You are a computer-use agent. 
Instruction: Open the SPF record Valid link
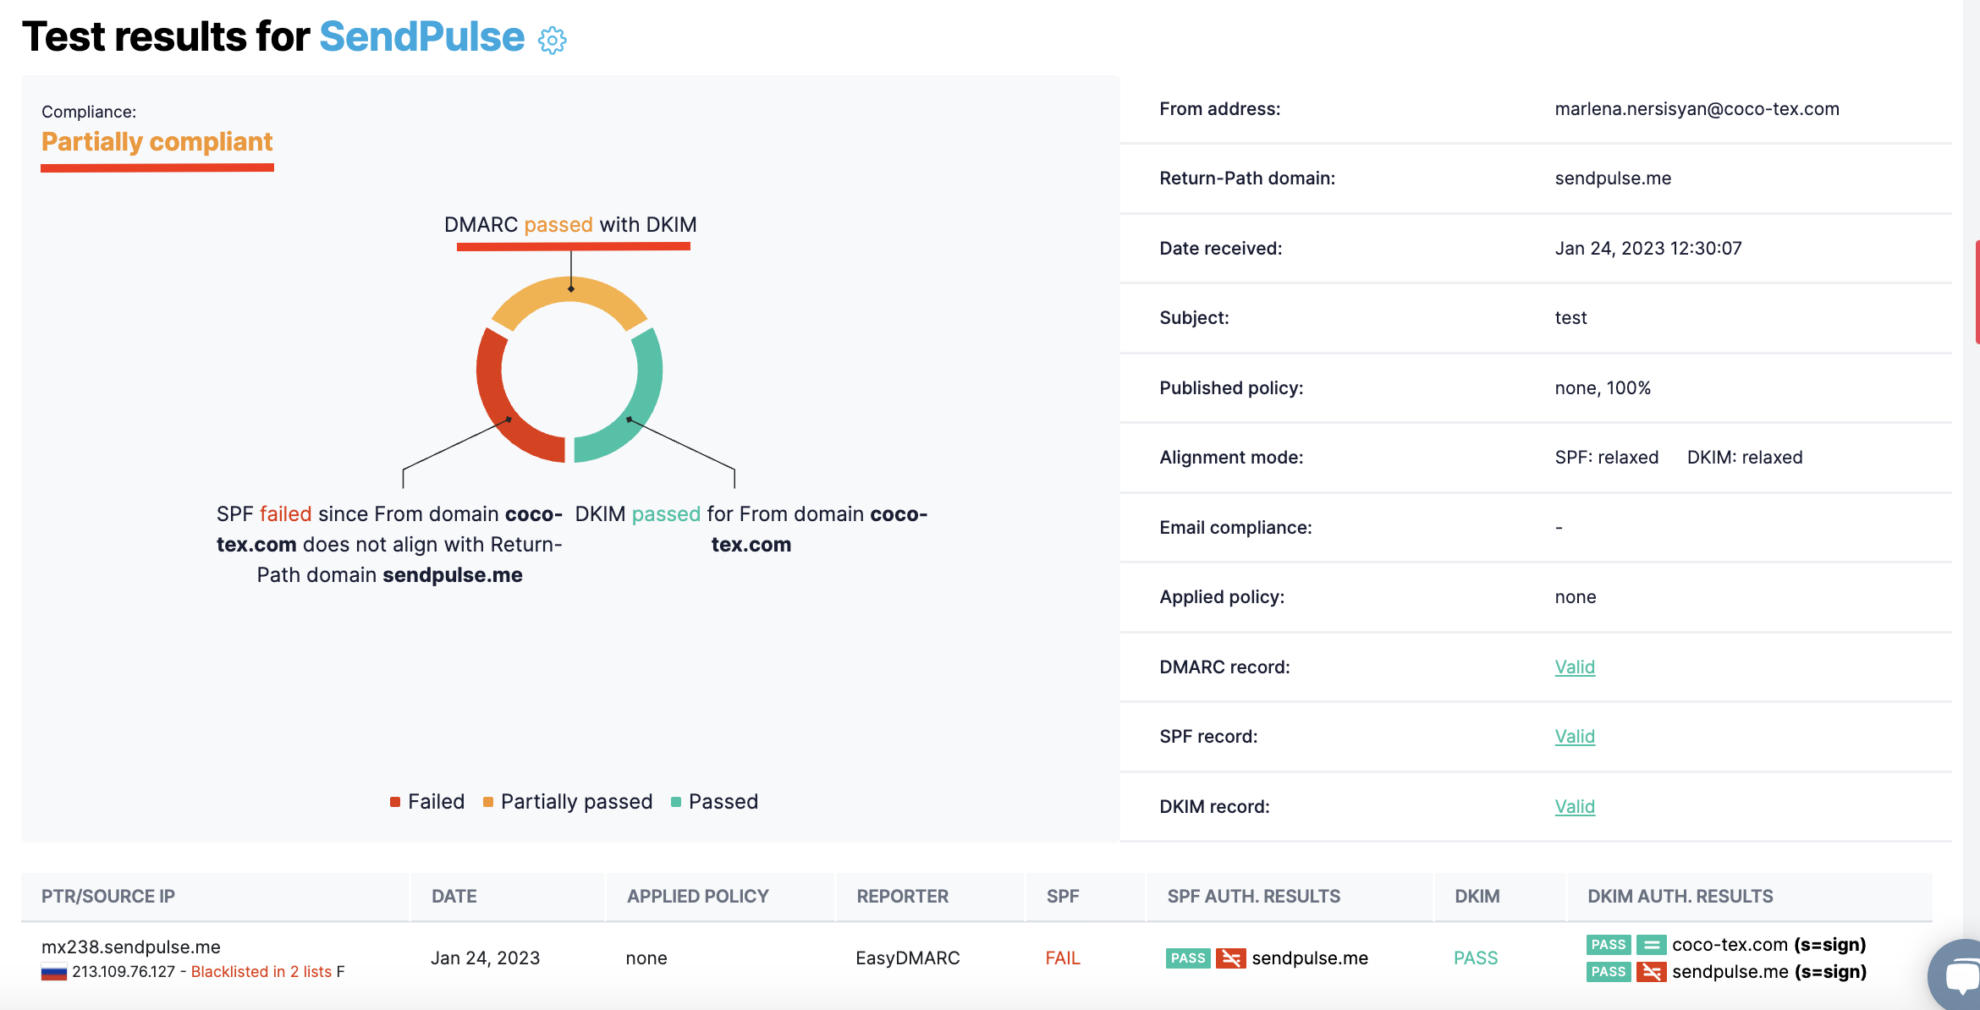pyautogui.click(x=1575, y=736)
